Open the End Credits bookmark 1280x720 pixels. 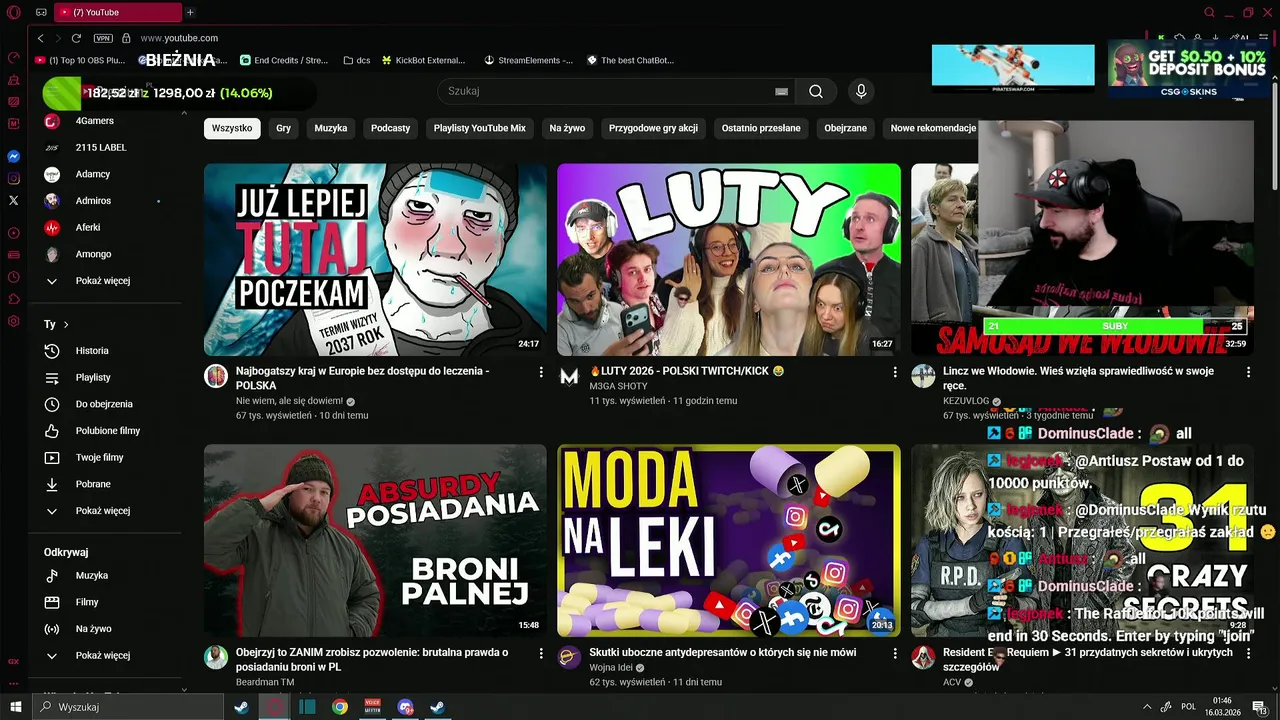pos(284,60)
